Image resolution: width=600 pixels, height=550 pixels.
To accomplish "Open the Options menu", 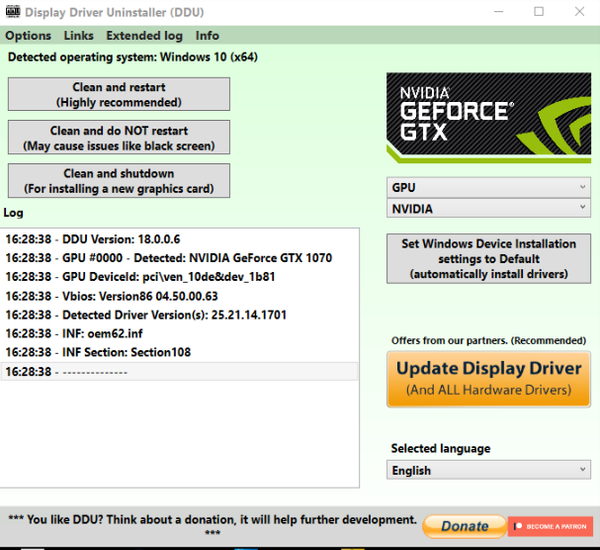I will 28,36.
